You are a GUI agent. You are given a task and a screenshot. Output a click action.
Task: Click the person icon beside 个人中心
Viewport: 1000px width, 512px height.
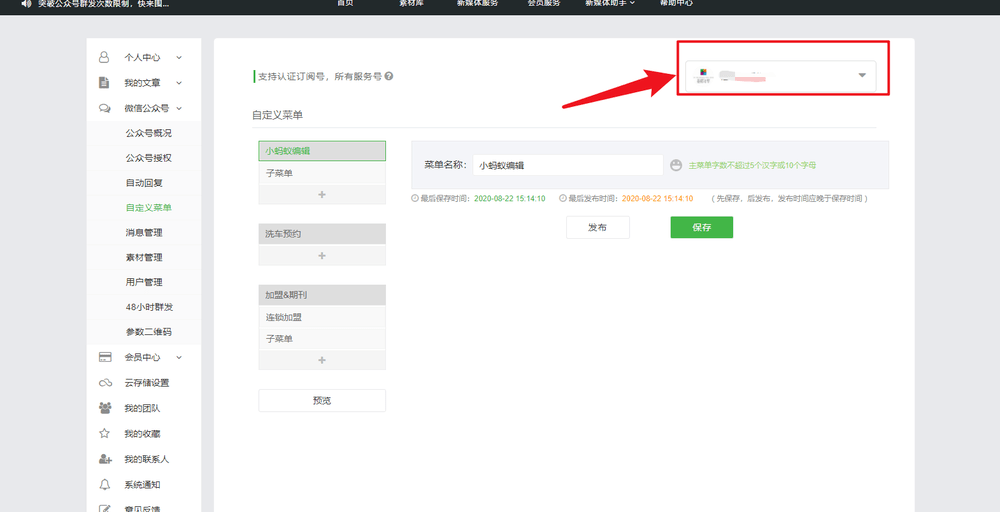click(x=104, y=58)
